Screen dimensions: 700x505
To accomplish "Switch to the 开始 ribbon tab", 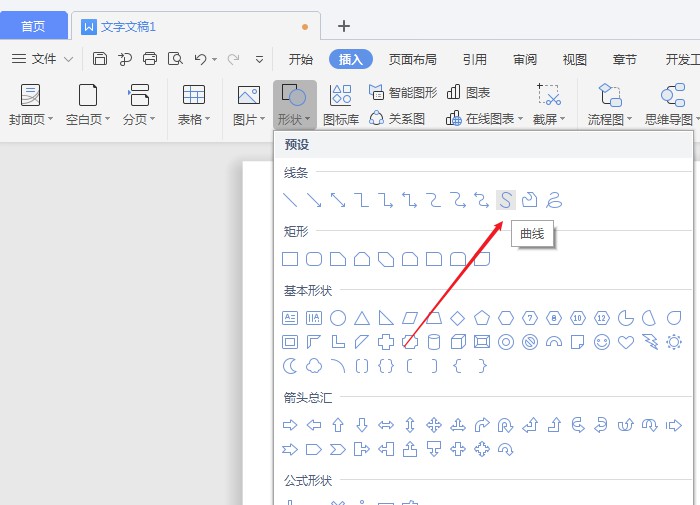I will (x=300, y=59).
